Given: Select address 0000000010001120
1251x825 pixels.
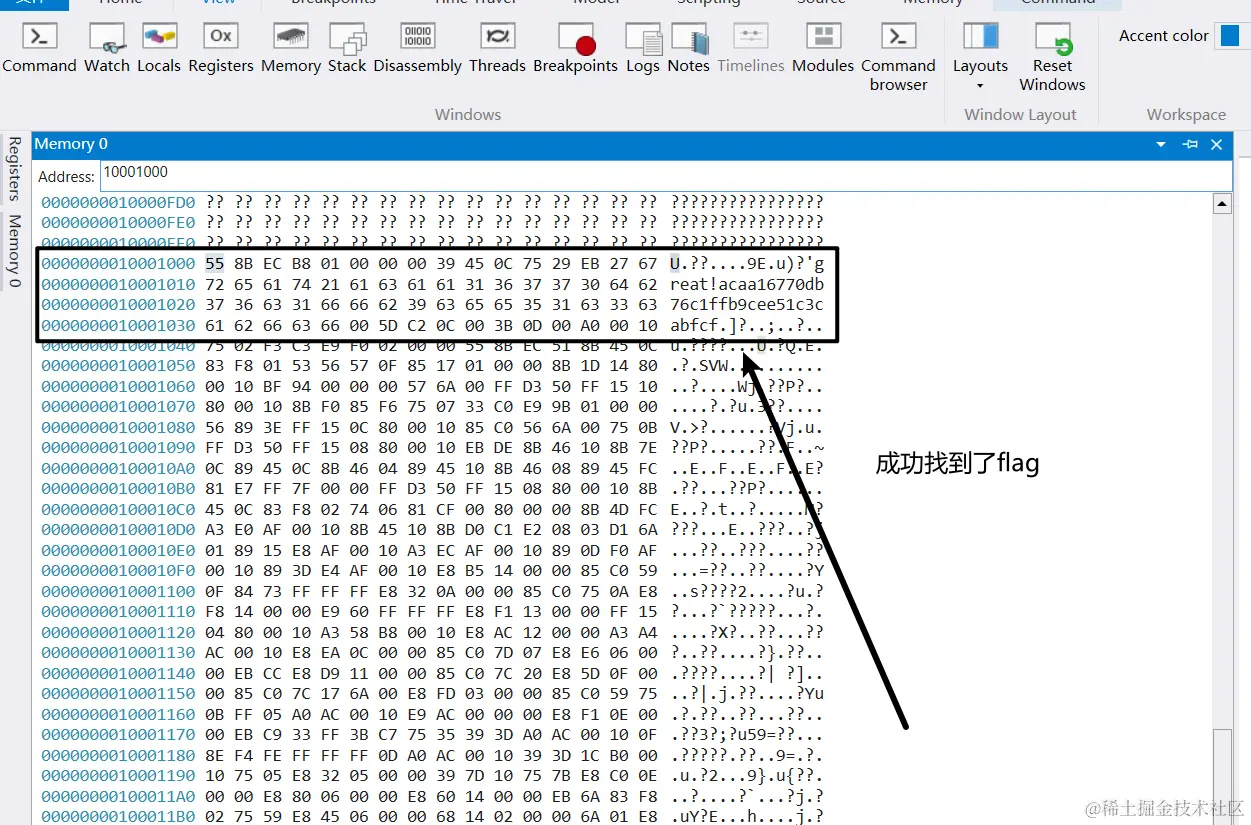Looking at the screenshot, I should click(x=118, y=633).
